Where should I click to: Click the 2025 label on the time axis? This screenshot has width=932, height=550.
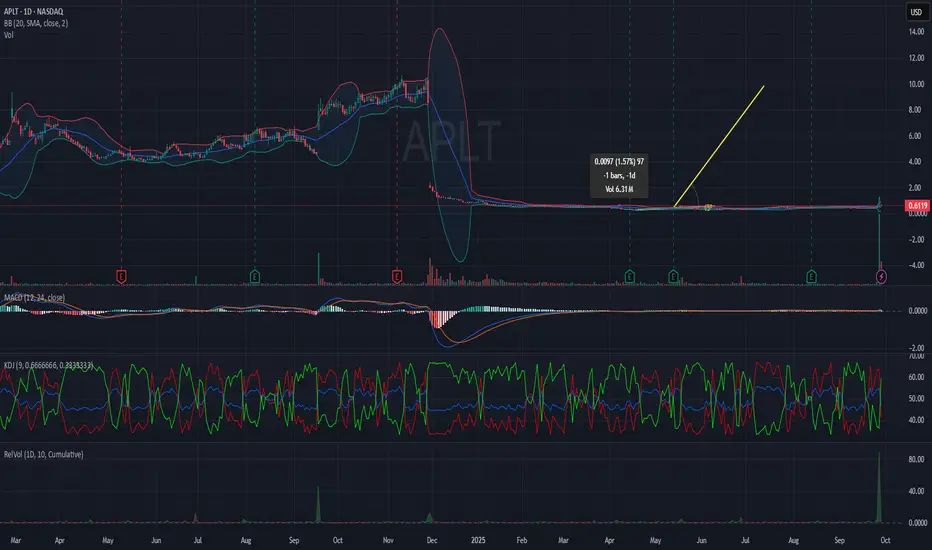478,540
